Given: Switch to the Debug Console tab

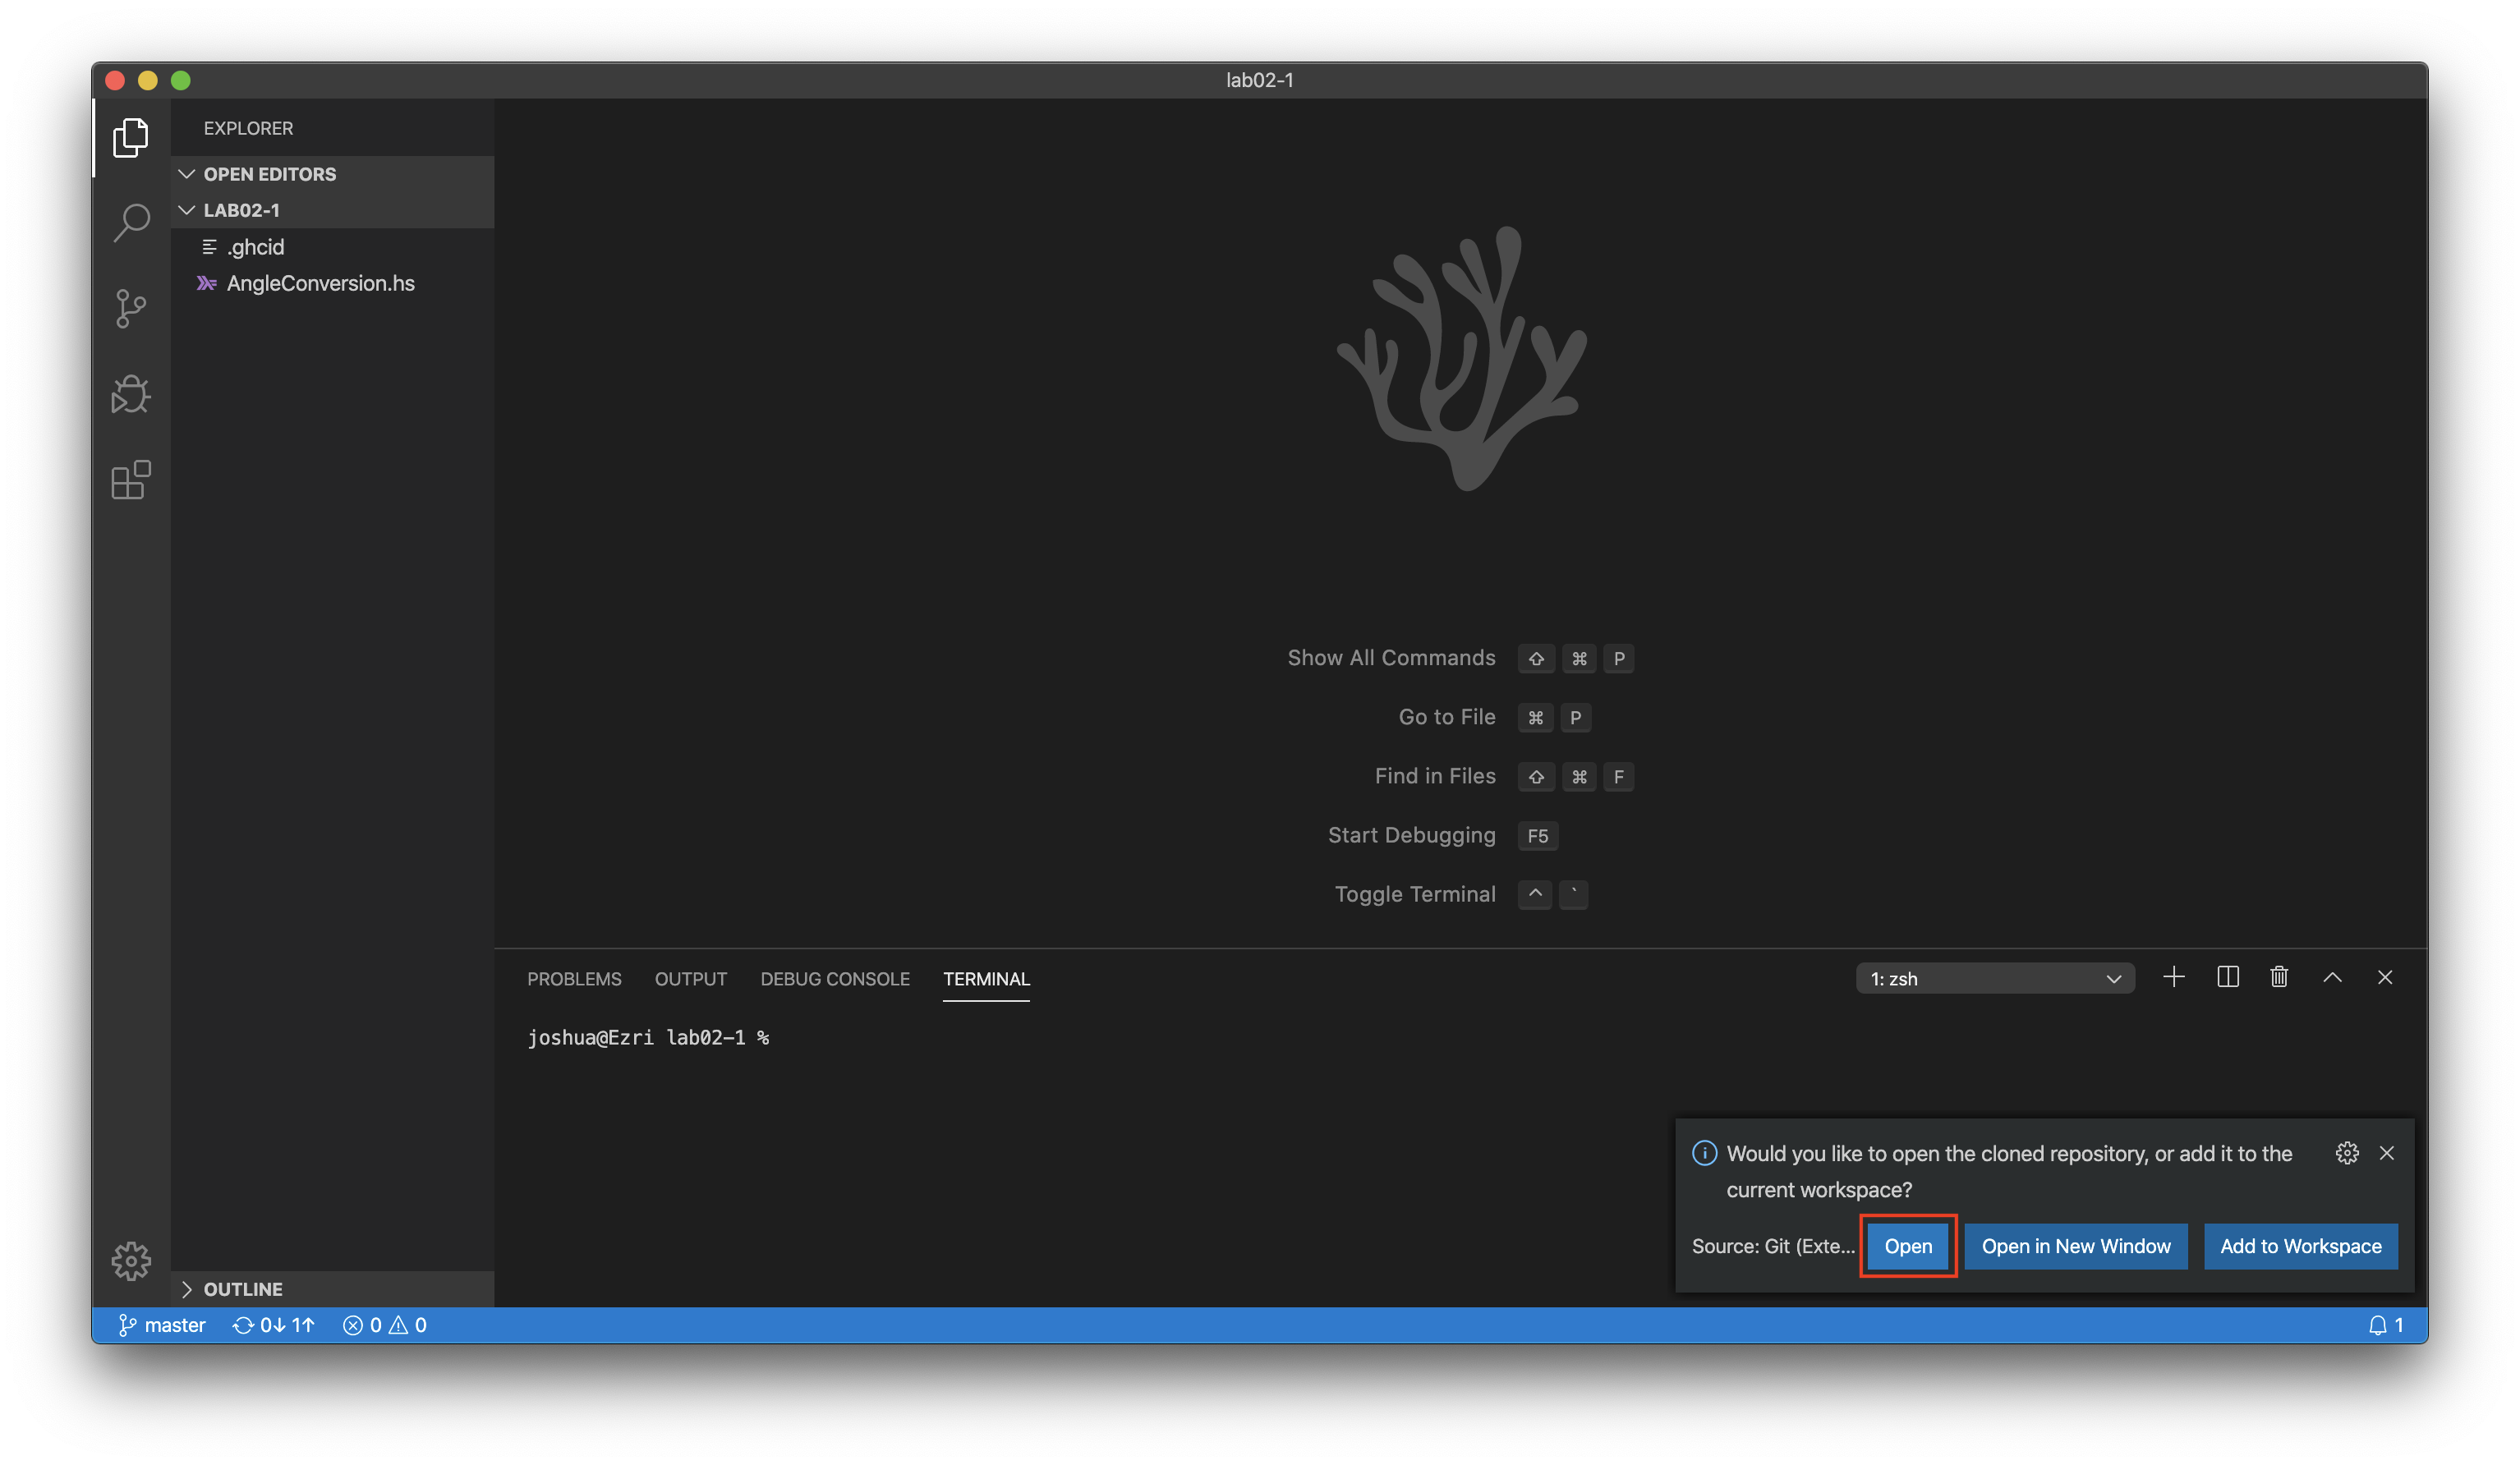Looking at the screenshot, I should point(835,979).
